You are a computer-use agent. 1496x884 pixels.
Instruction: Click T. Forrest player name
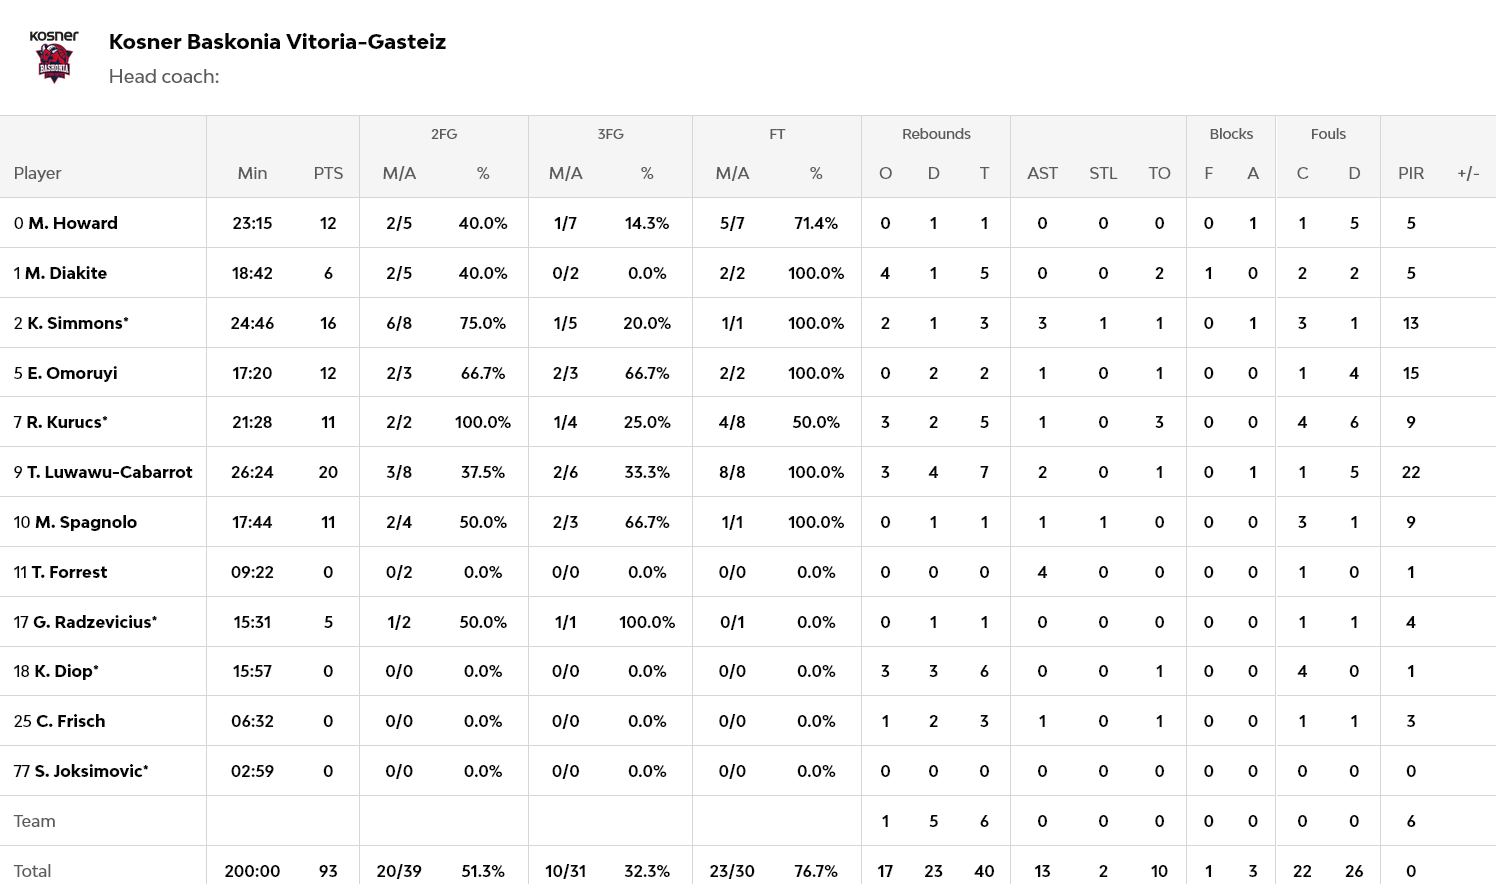click(69, 572)
